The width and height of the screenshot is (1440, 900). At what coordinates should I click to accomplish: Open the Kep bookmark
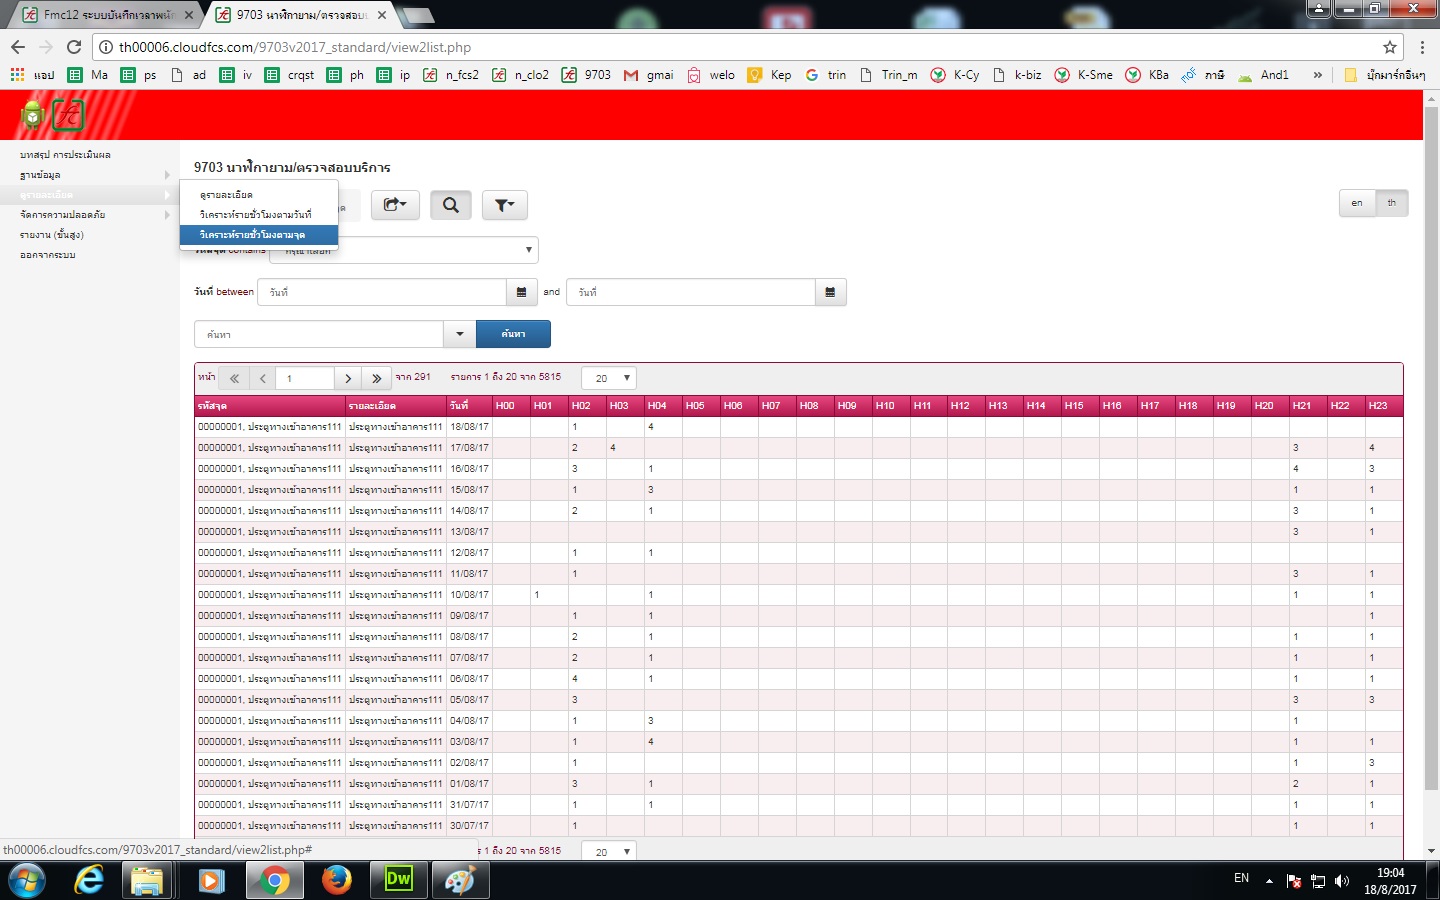769,75
